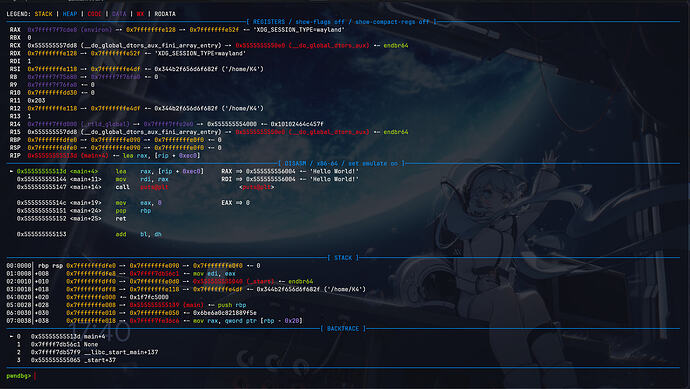This screenshot has width=690, height=389.
Task: Click the pwndbg> command prompt
Action: click(18, 376)
